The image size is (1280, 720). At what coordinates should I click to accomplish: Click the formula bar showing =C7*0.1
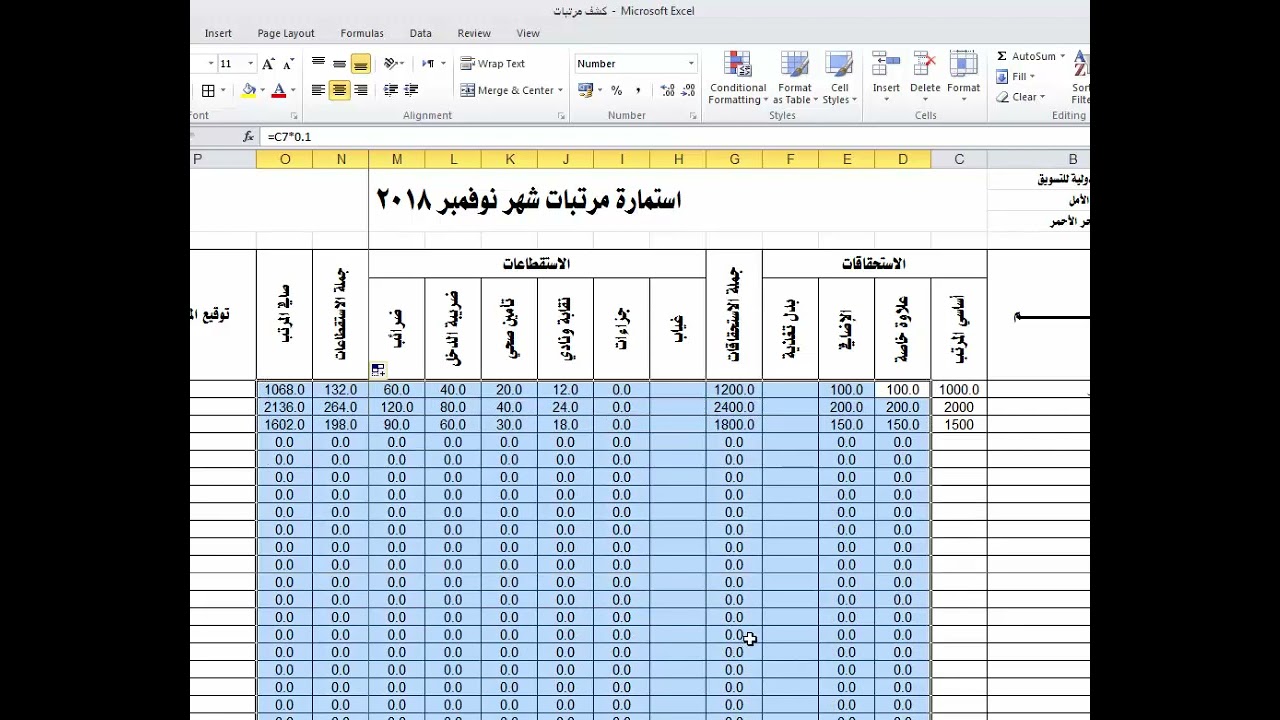(675, 137)
